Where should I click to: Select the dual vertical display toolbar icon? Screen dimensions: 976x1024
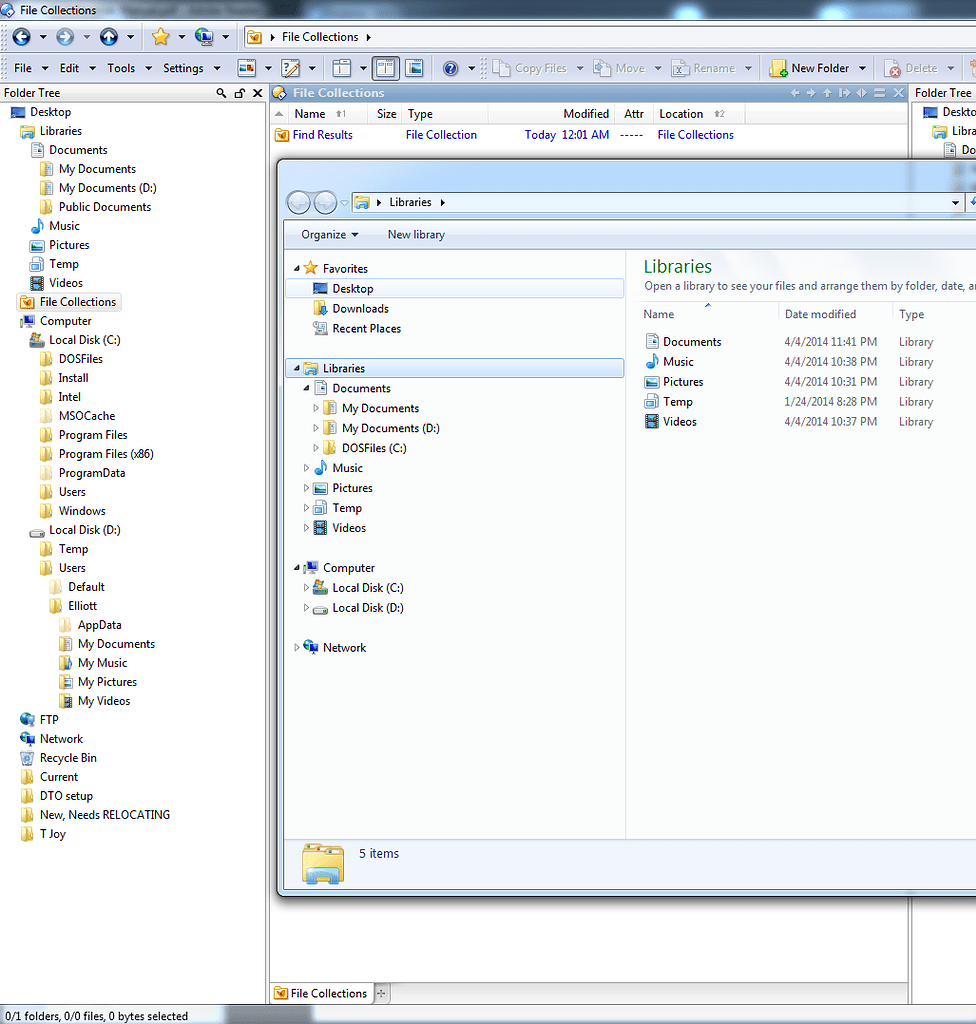click(386, 67)
